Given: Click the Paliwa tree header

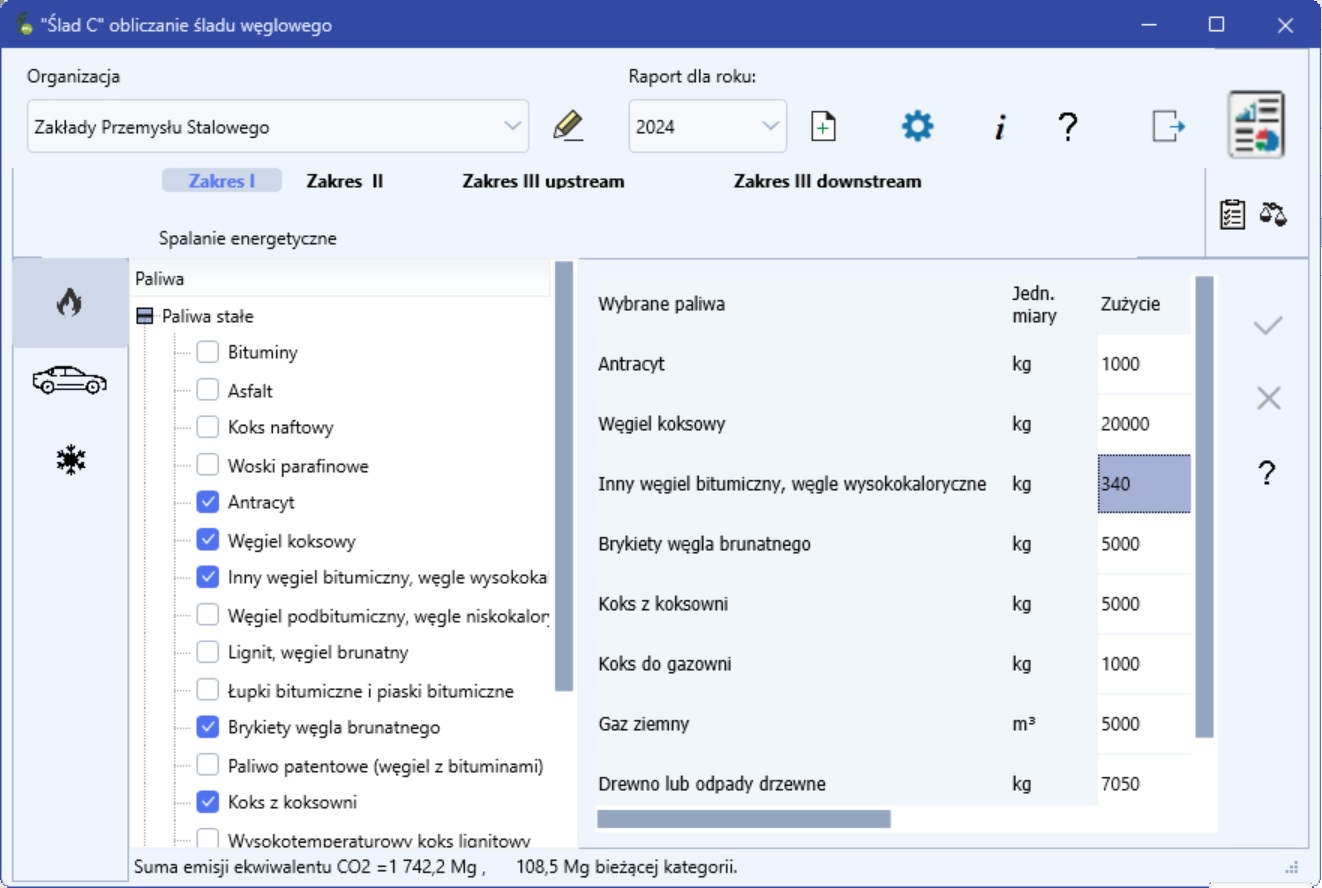Looking at the screenshot, I should pos(340,280).
